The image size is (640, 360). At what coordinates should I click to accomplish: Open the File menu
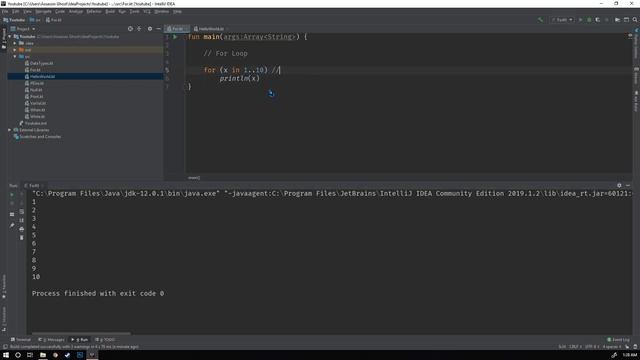pyautogui.click(x=5, y=11)
